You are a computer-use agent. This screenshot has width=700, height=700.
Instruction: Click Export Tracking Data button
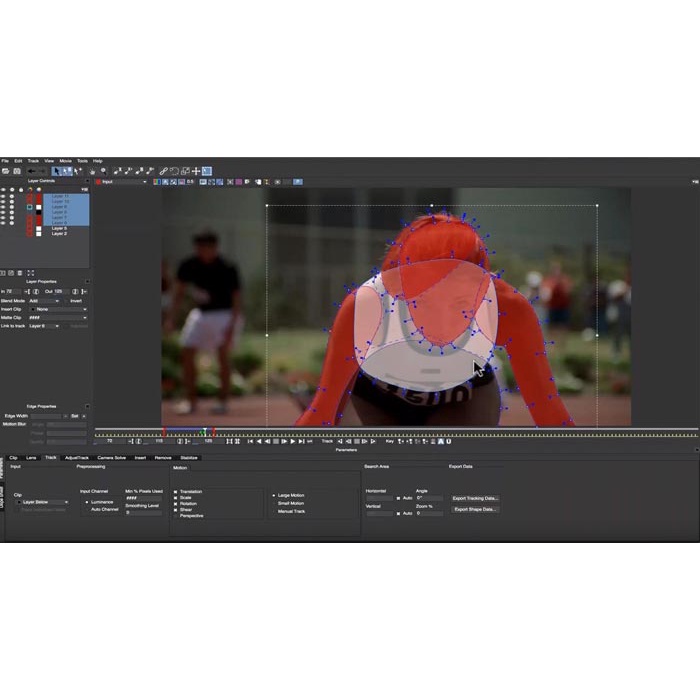click(x=475, y=497)
